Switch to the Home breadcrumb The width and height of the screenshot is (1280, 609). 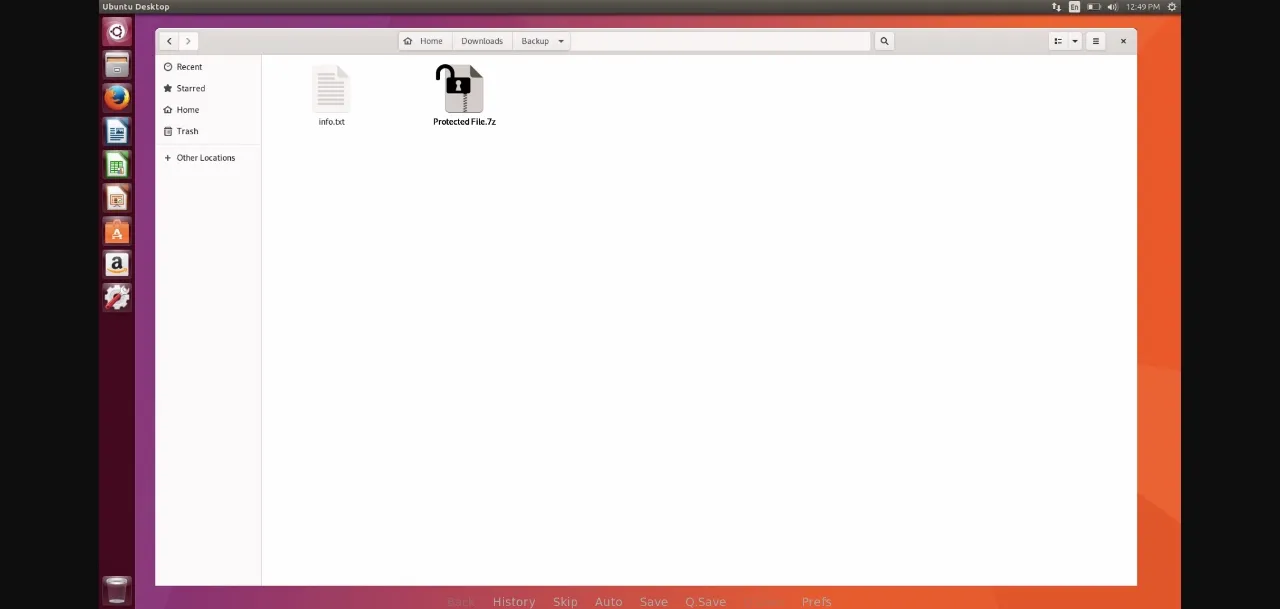(x=425, y=40)
